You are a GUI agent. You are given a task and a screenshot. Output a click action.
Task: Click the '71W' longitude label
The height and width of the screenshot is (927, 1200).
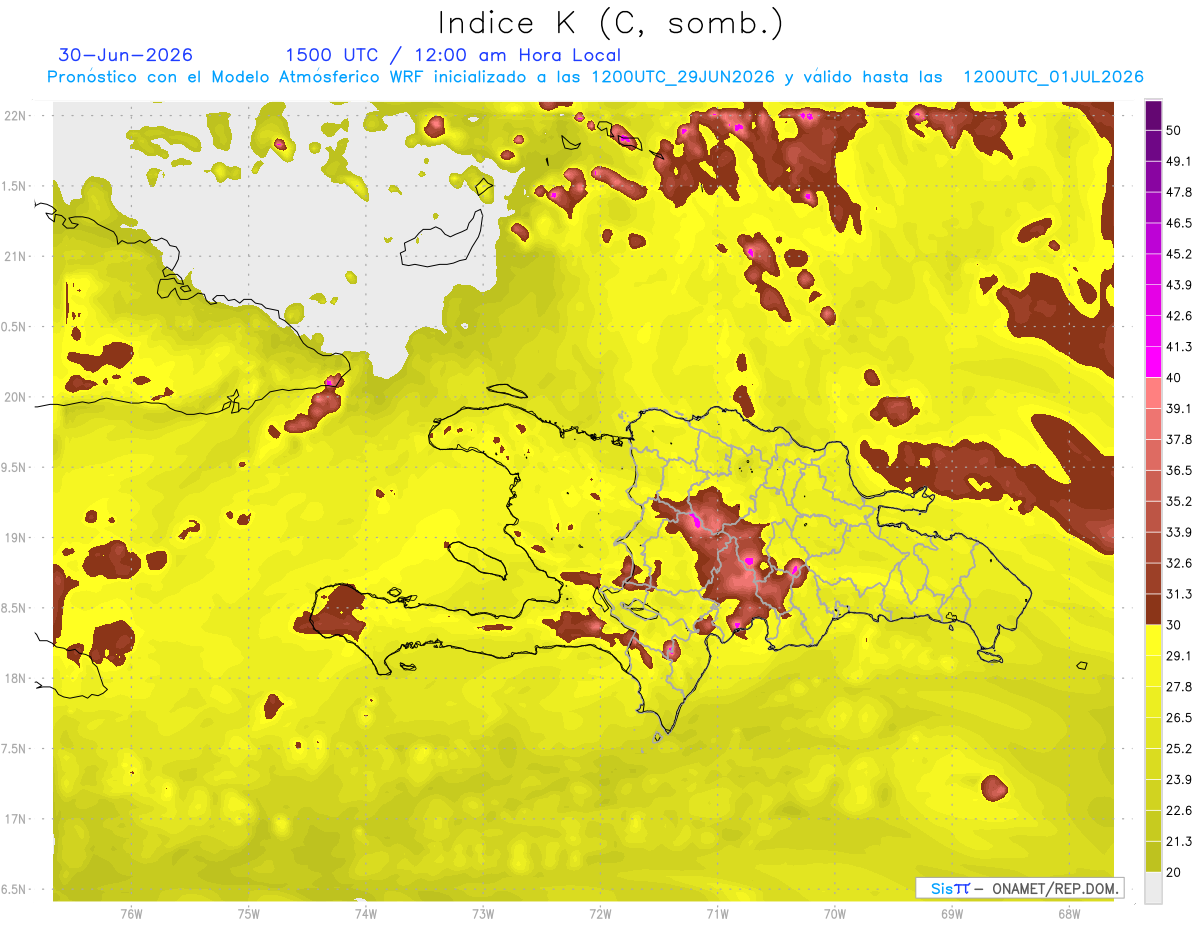717,914
